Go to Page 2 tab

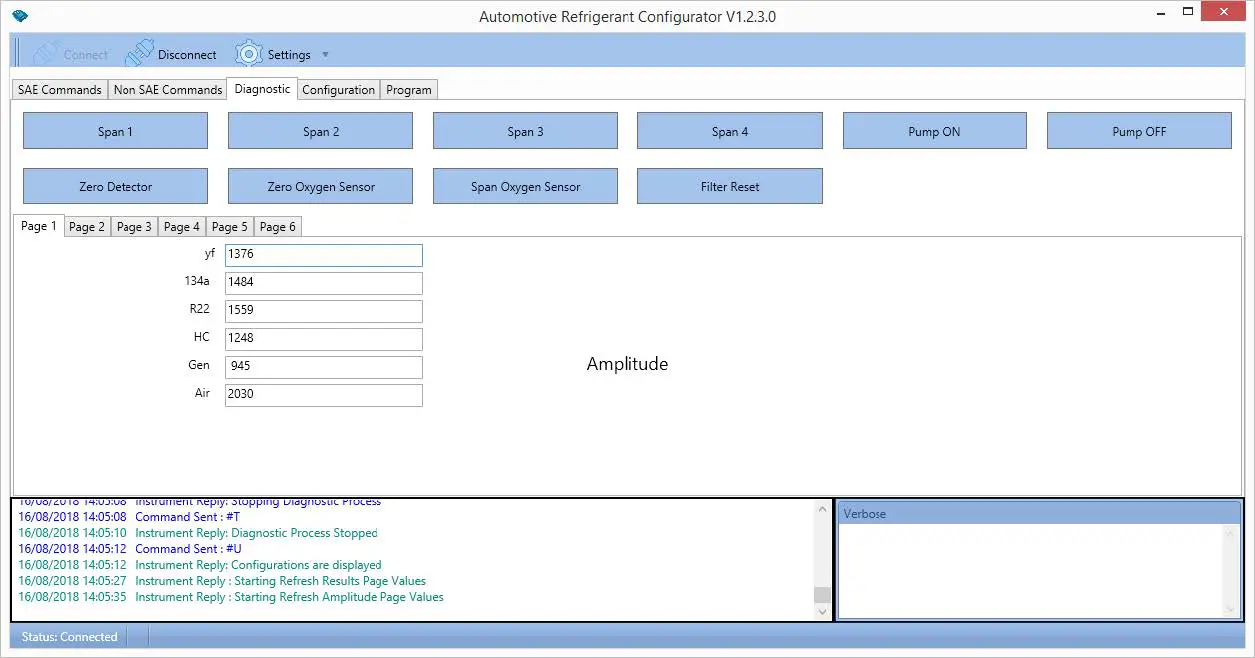tap(87, 226)
